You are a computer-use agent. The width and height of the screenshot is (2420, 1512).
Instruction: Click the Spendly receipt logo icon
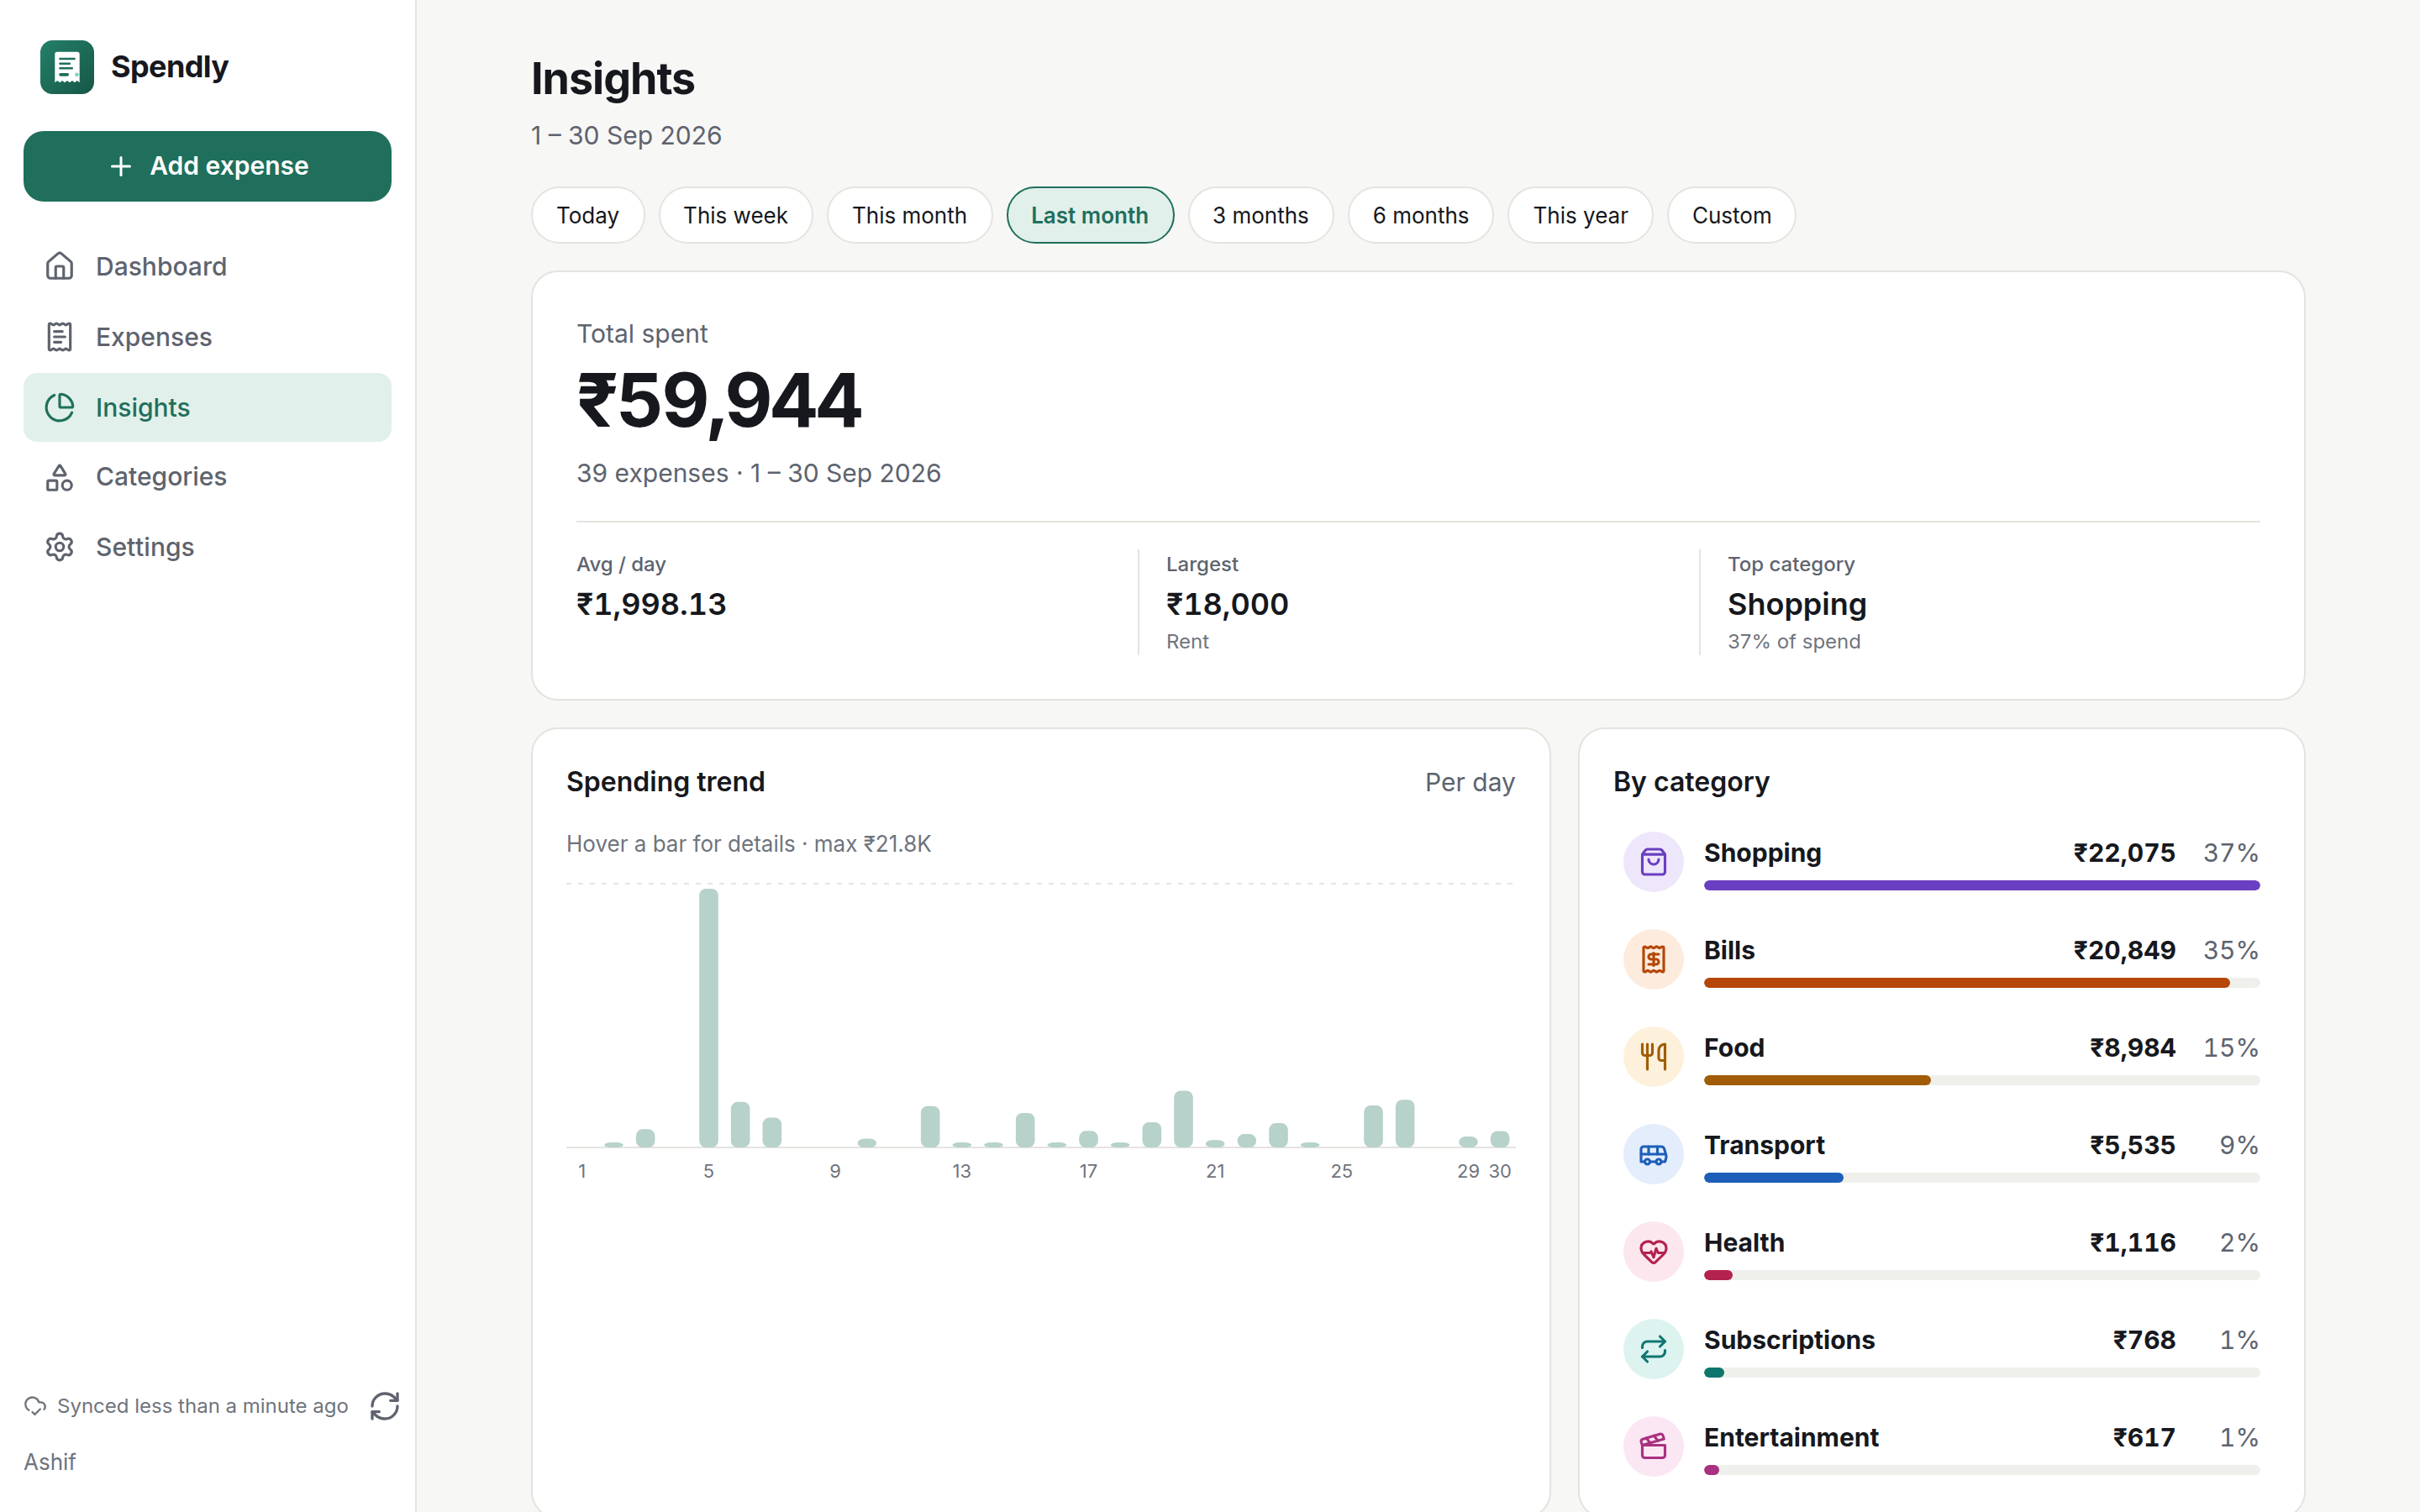[67, 67]
